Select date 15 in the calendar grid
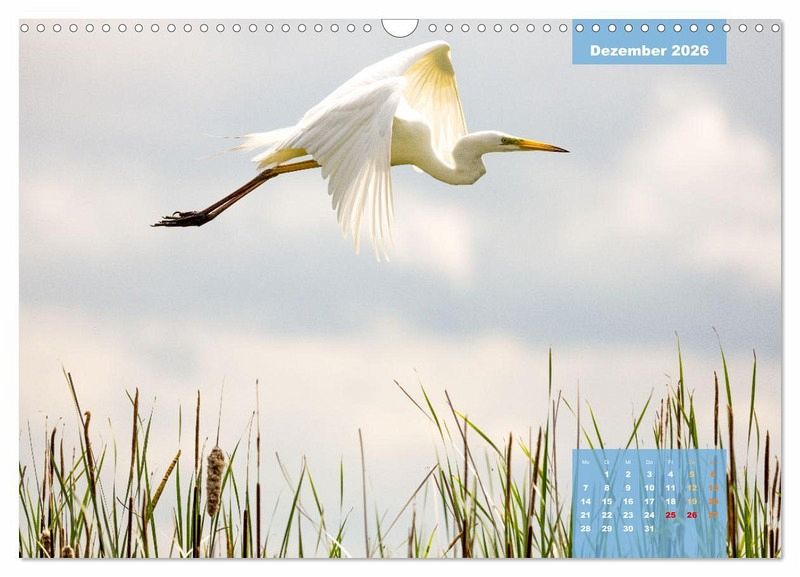Image resolution: width=800 pixels, height=577 pixels. [607, 501]
